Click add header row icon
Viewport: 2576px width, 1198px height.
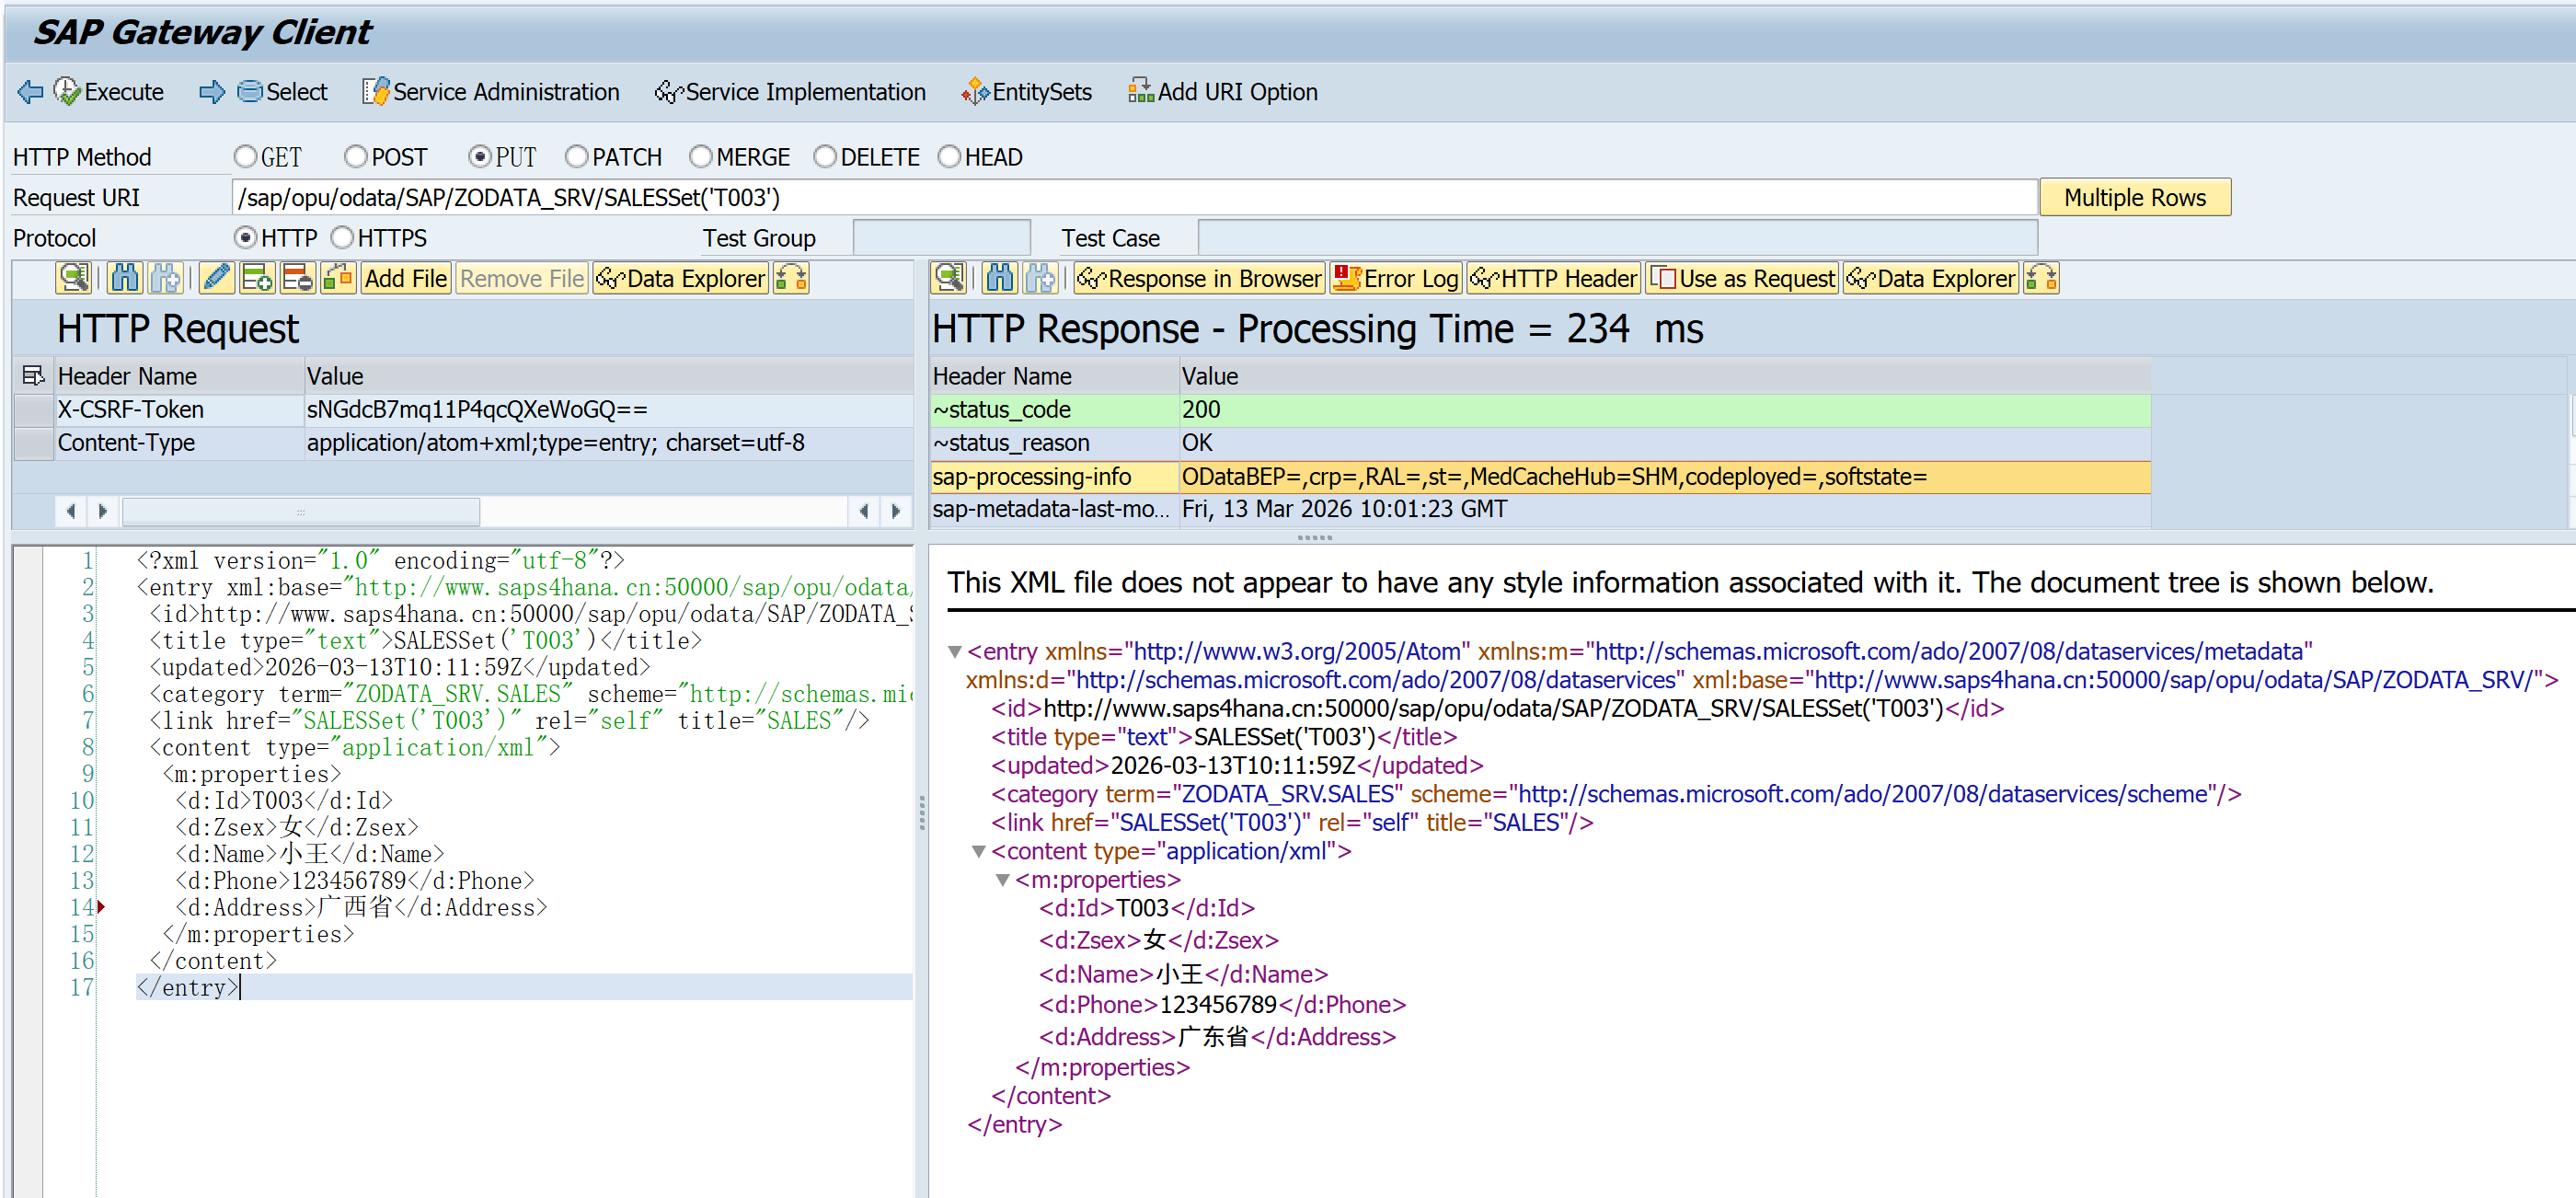[x=257, y=278]
